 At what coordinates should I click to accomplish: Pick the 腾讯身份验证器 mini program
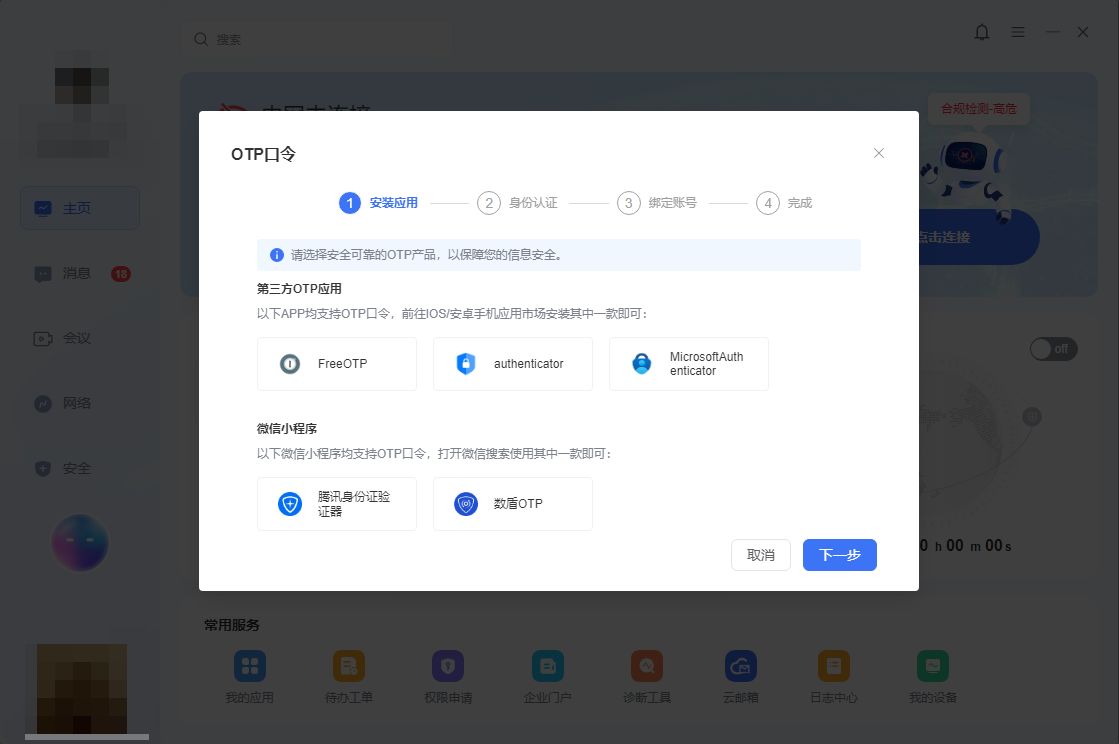point(337,504)
